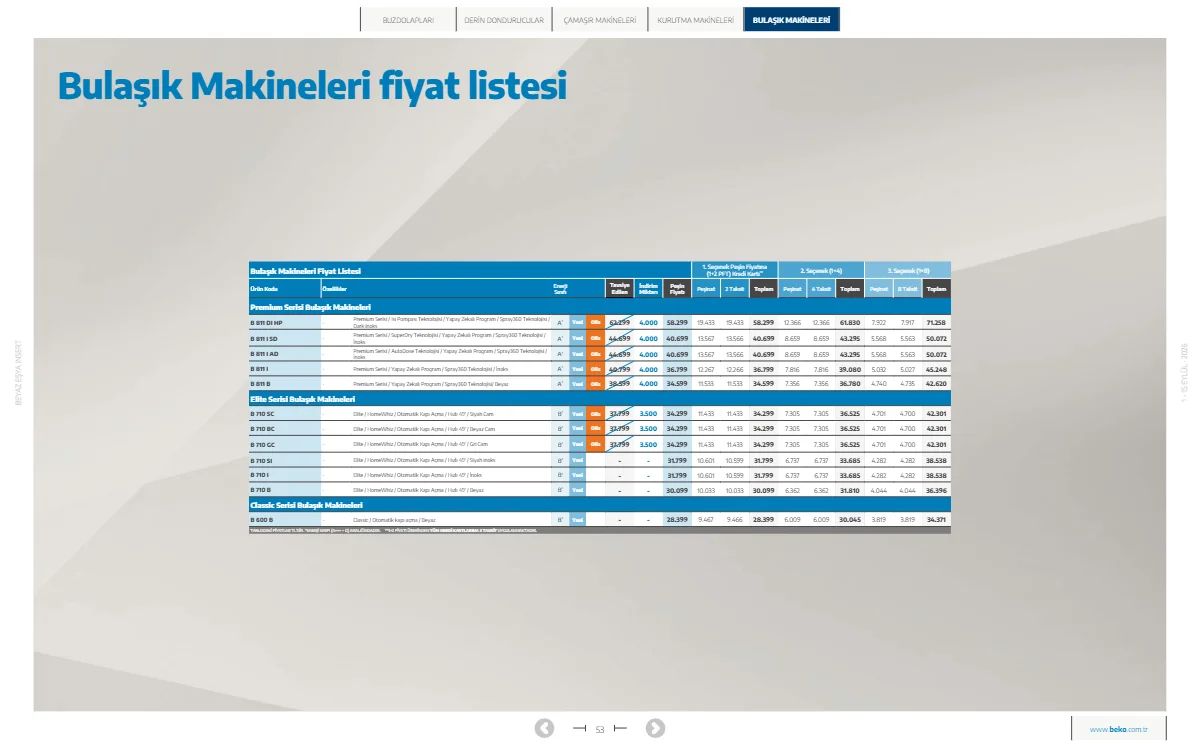The width and height of the screenshot is (1200, 744).
Task: Open the www.beko.com.tr link
Action: 1118,729
